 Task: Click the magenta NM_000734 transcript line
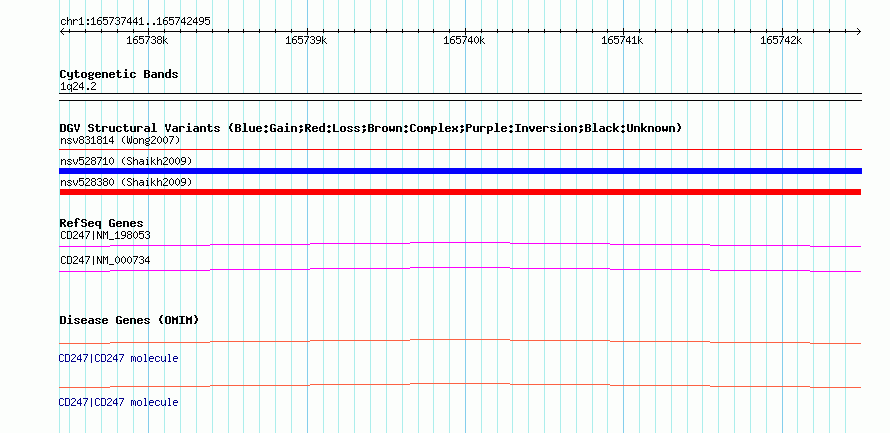click(x=460, y=270)
